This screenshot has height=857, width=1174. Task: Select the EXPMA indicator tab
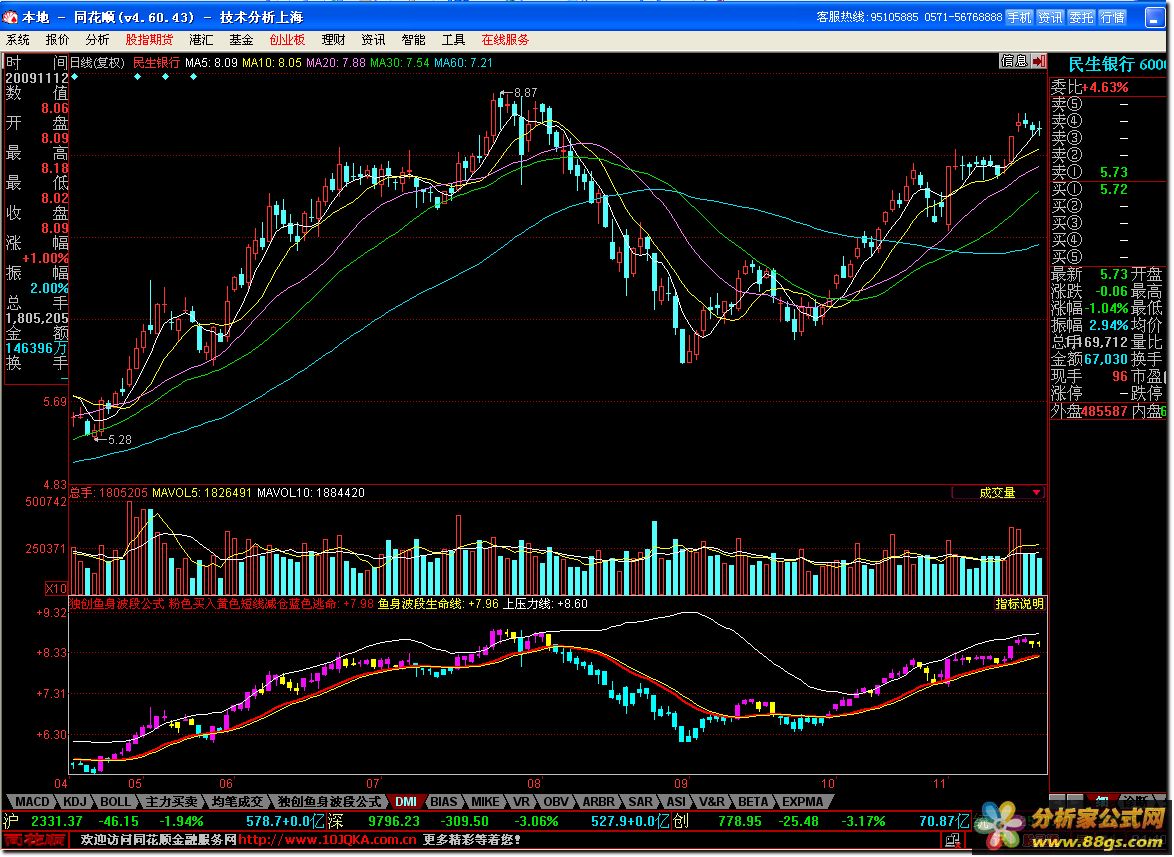pyautogui.click(x=802, y=802)
